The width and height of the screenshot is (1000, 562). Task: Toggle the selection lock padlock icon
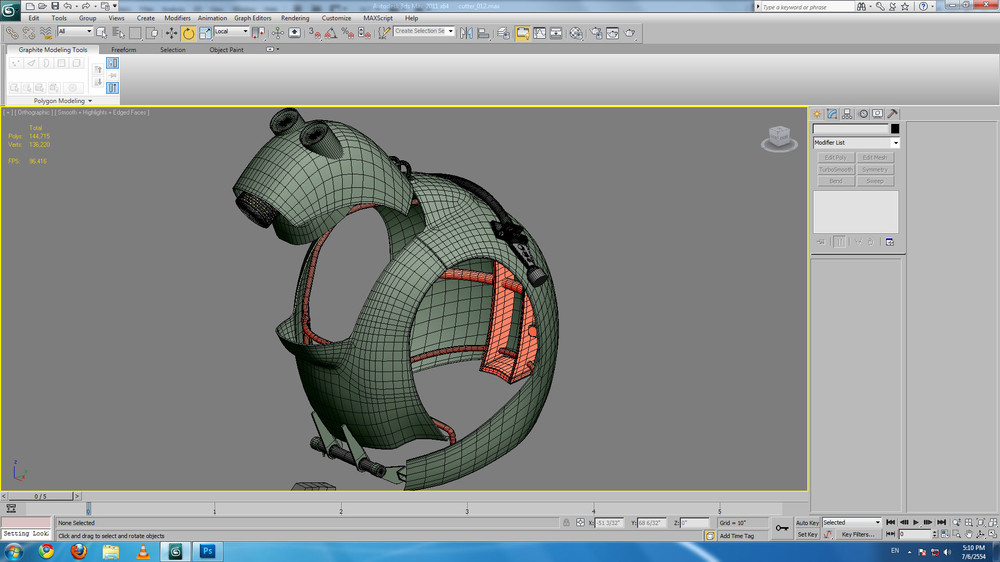[566, 523]
